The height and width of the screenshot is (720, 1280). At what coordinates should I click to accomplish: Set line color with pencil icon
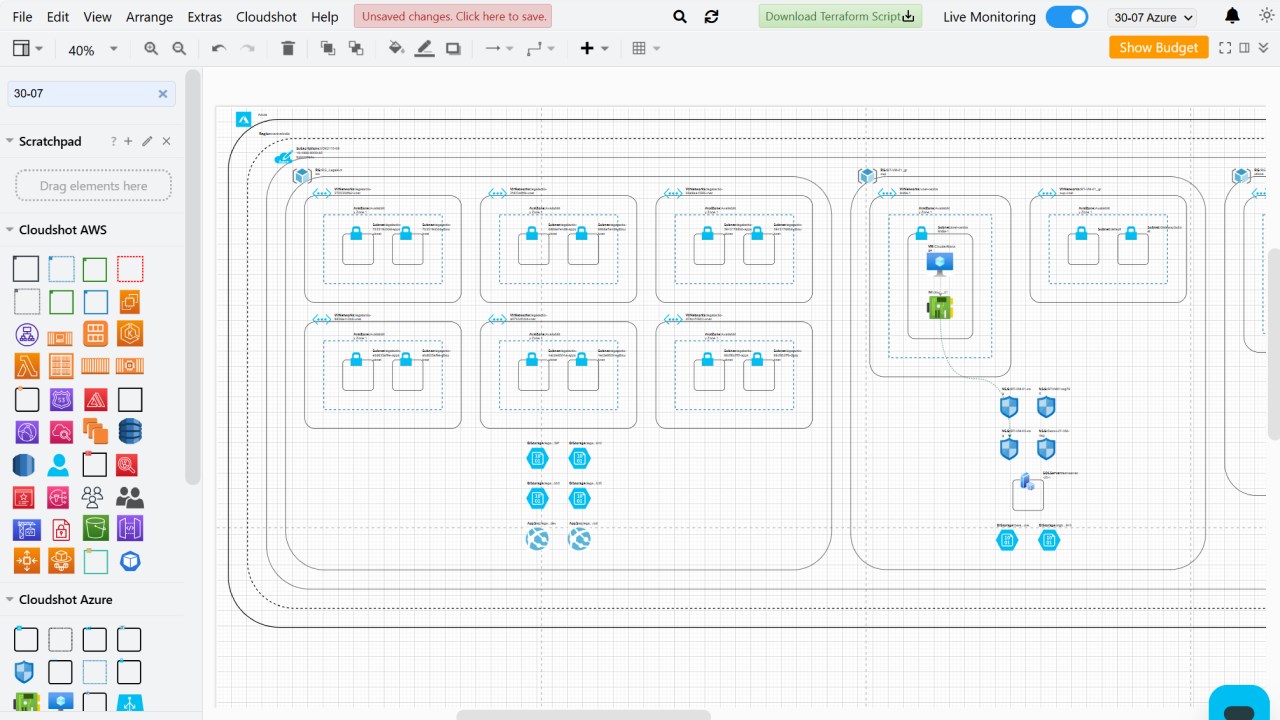coord(424,48)
